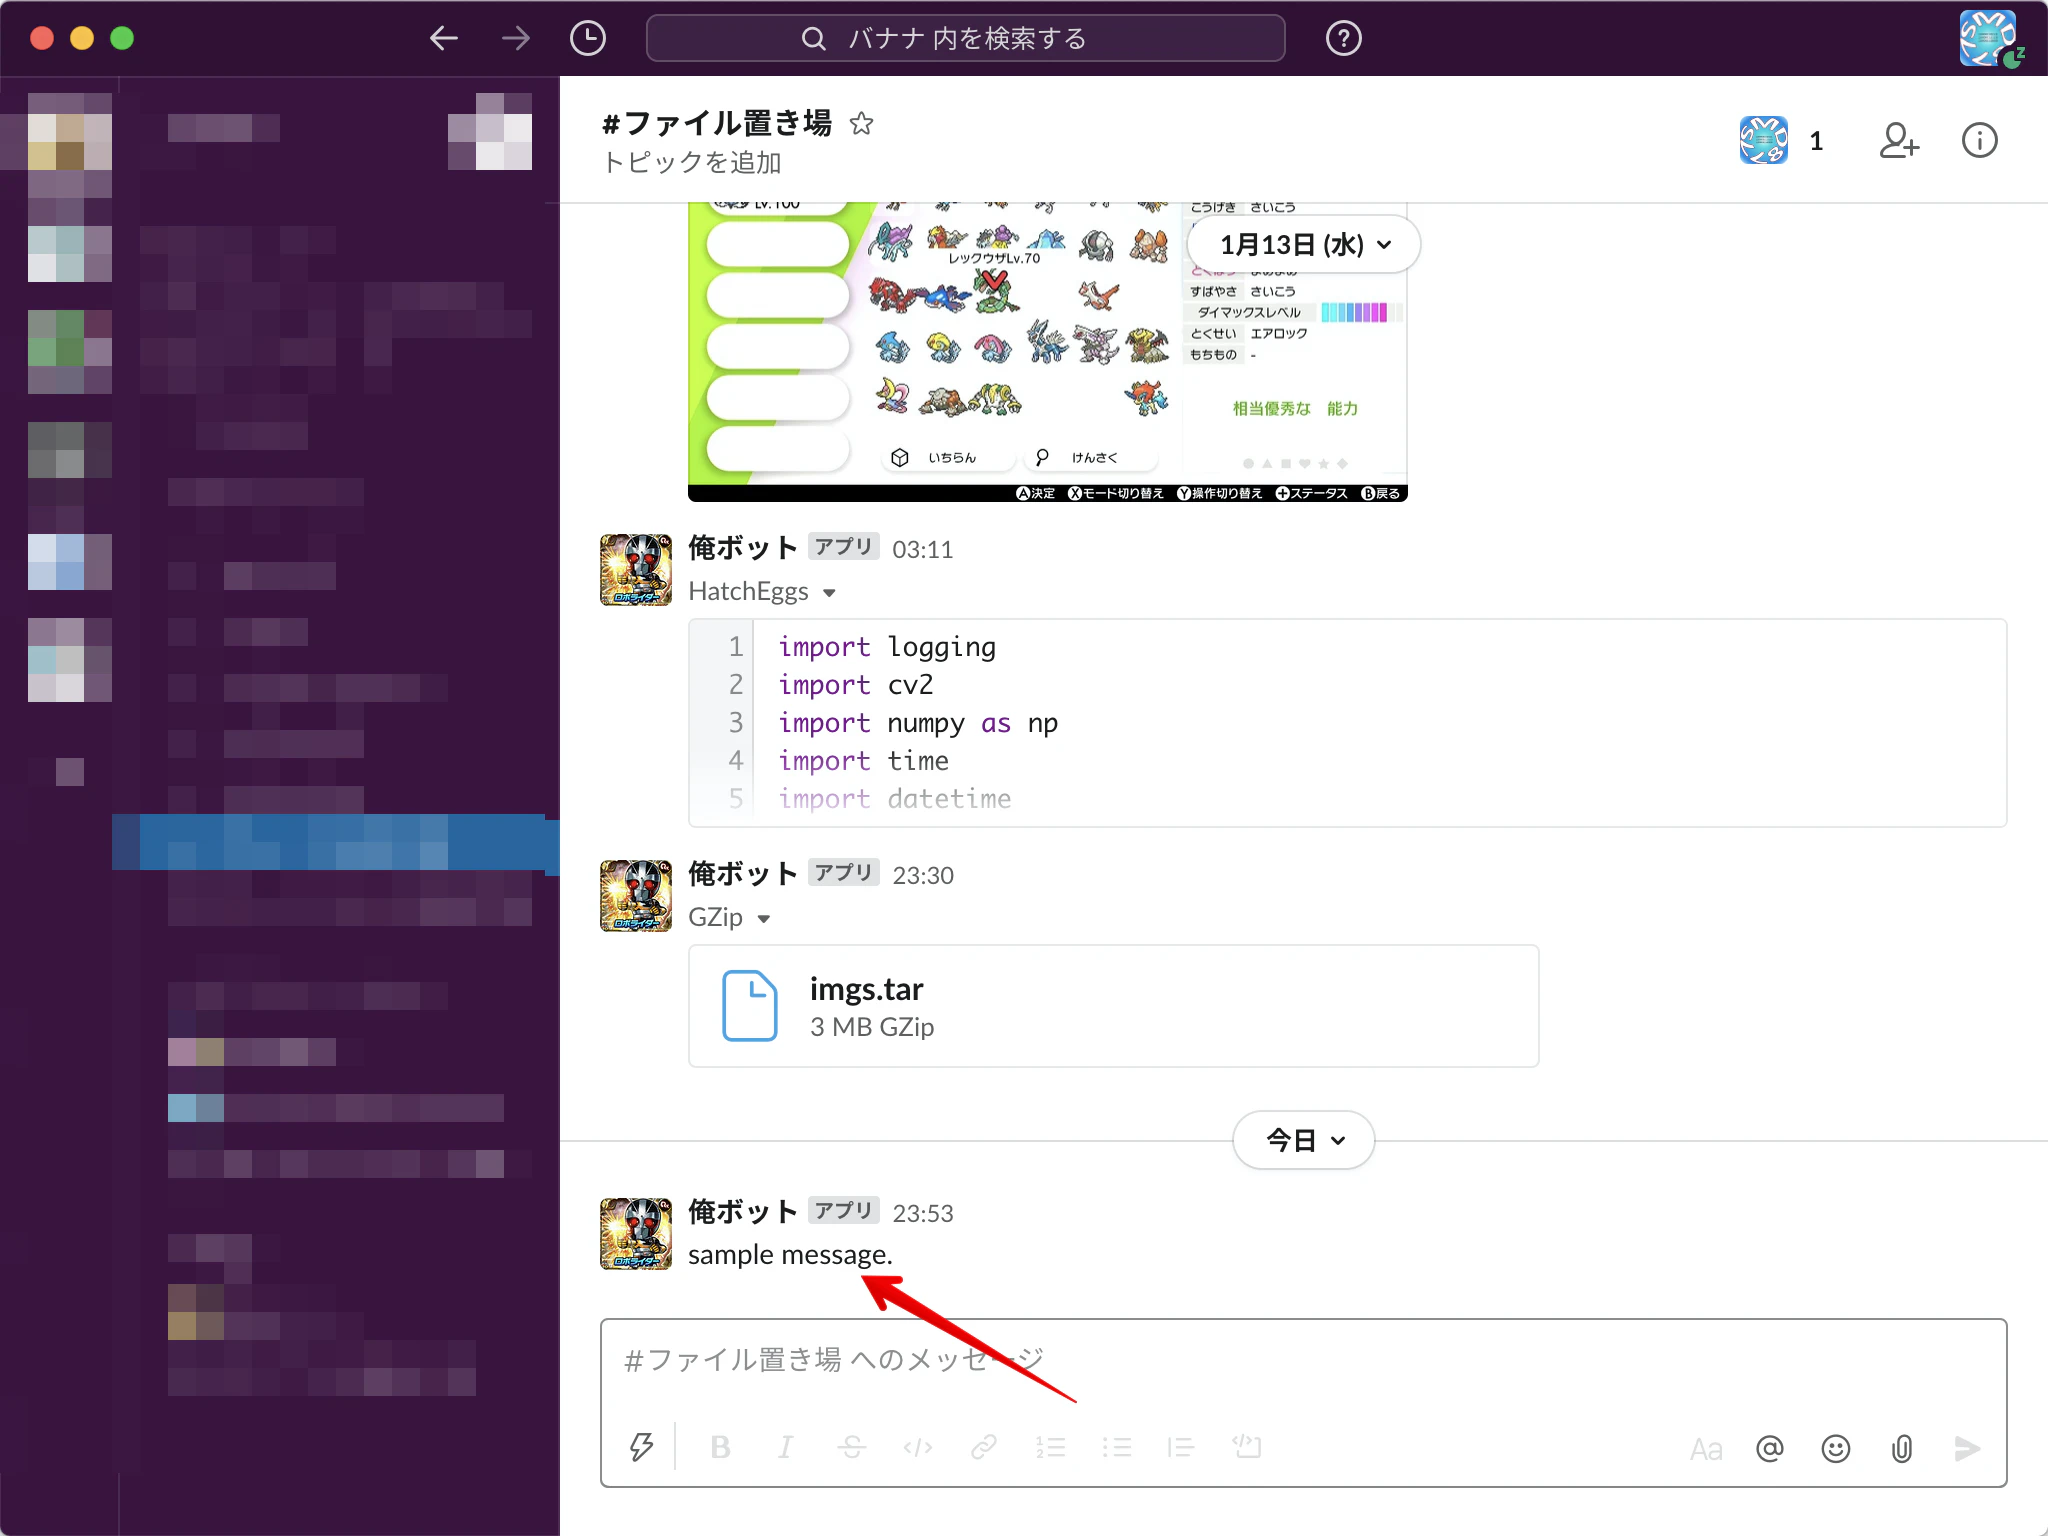Open 俺ボット profile from the 23:30 message
Image resolution: width=2048 pixels, height=1536 pixels.
point(742,874)
